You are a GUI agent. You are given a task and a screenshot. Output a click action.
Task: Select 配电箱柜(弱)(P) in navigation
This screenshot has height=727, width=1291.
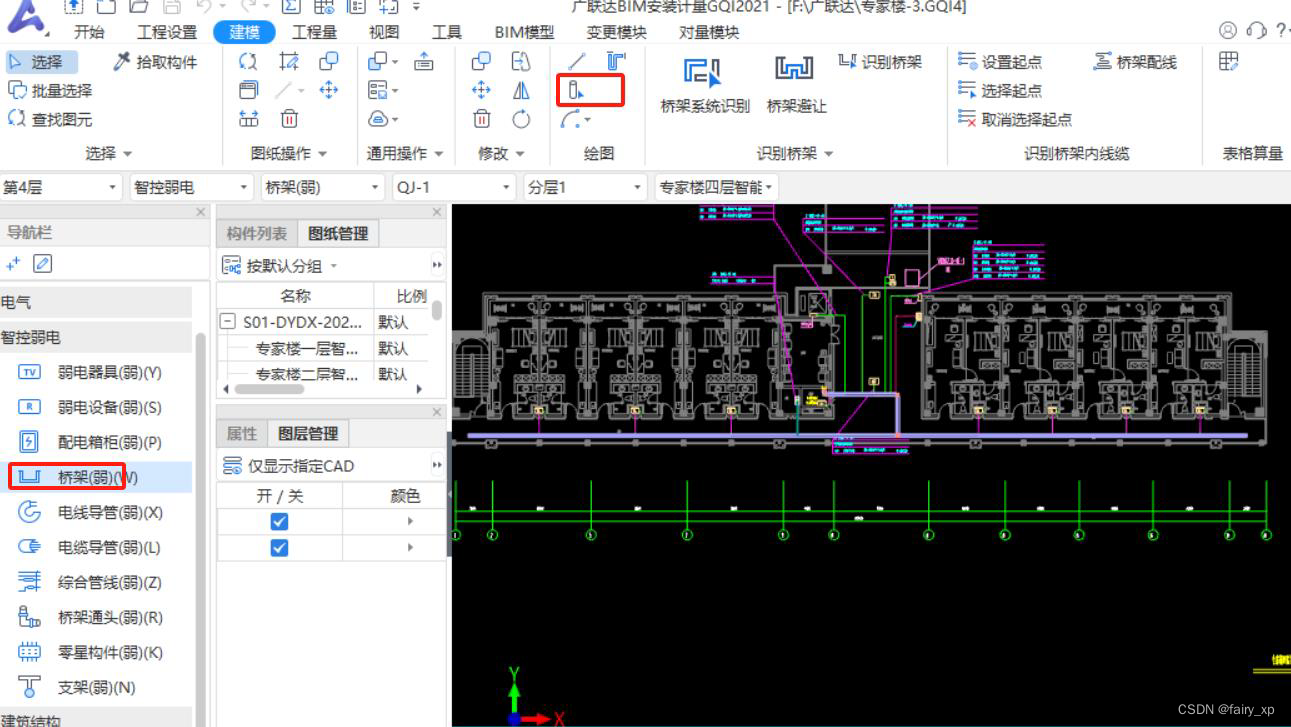[x=97, y=442]
